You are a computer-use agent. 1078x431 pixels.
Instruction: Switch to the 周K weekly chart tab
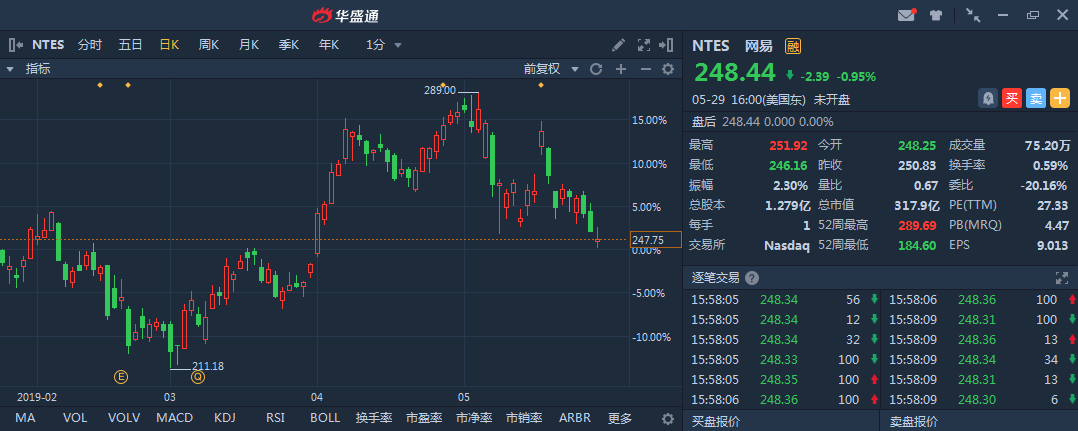point(209,45)
